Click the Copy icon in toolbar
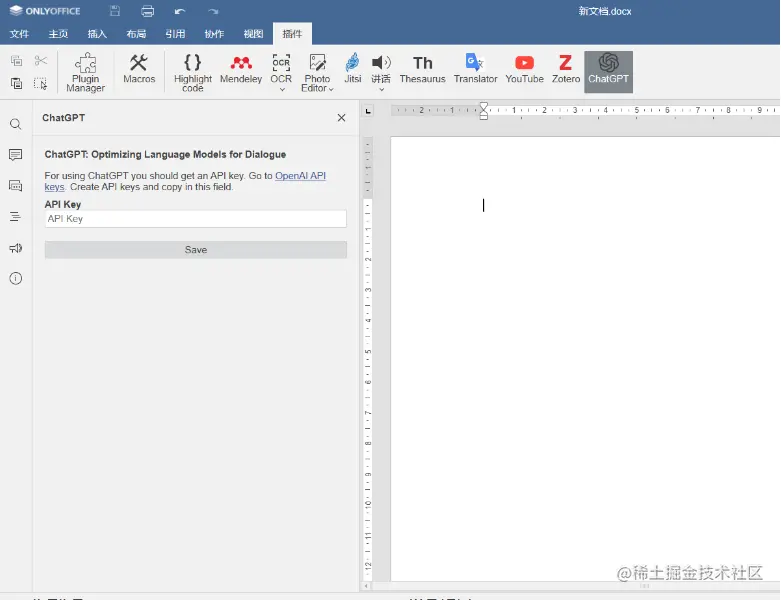This screenshot has width=781, height=600. pyautogui.click(x=16, y=61)
